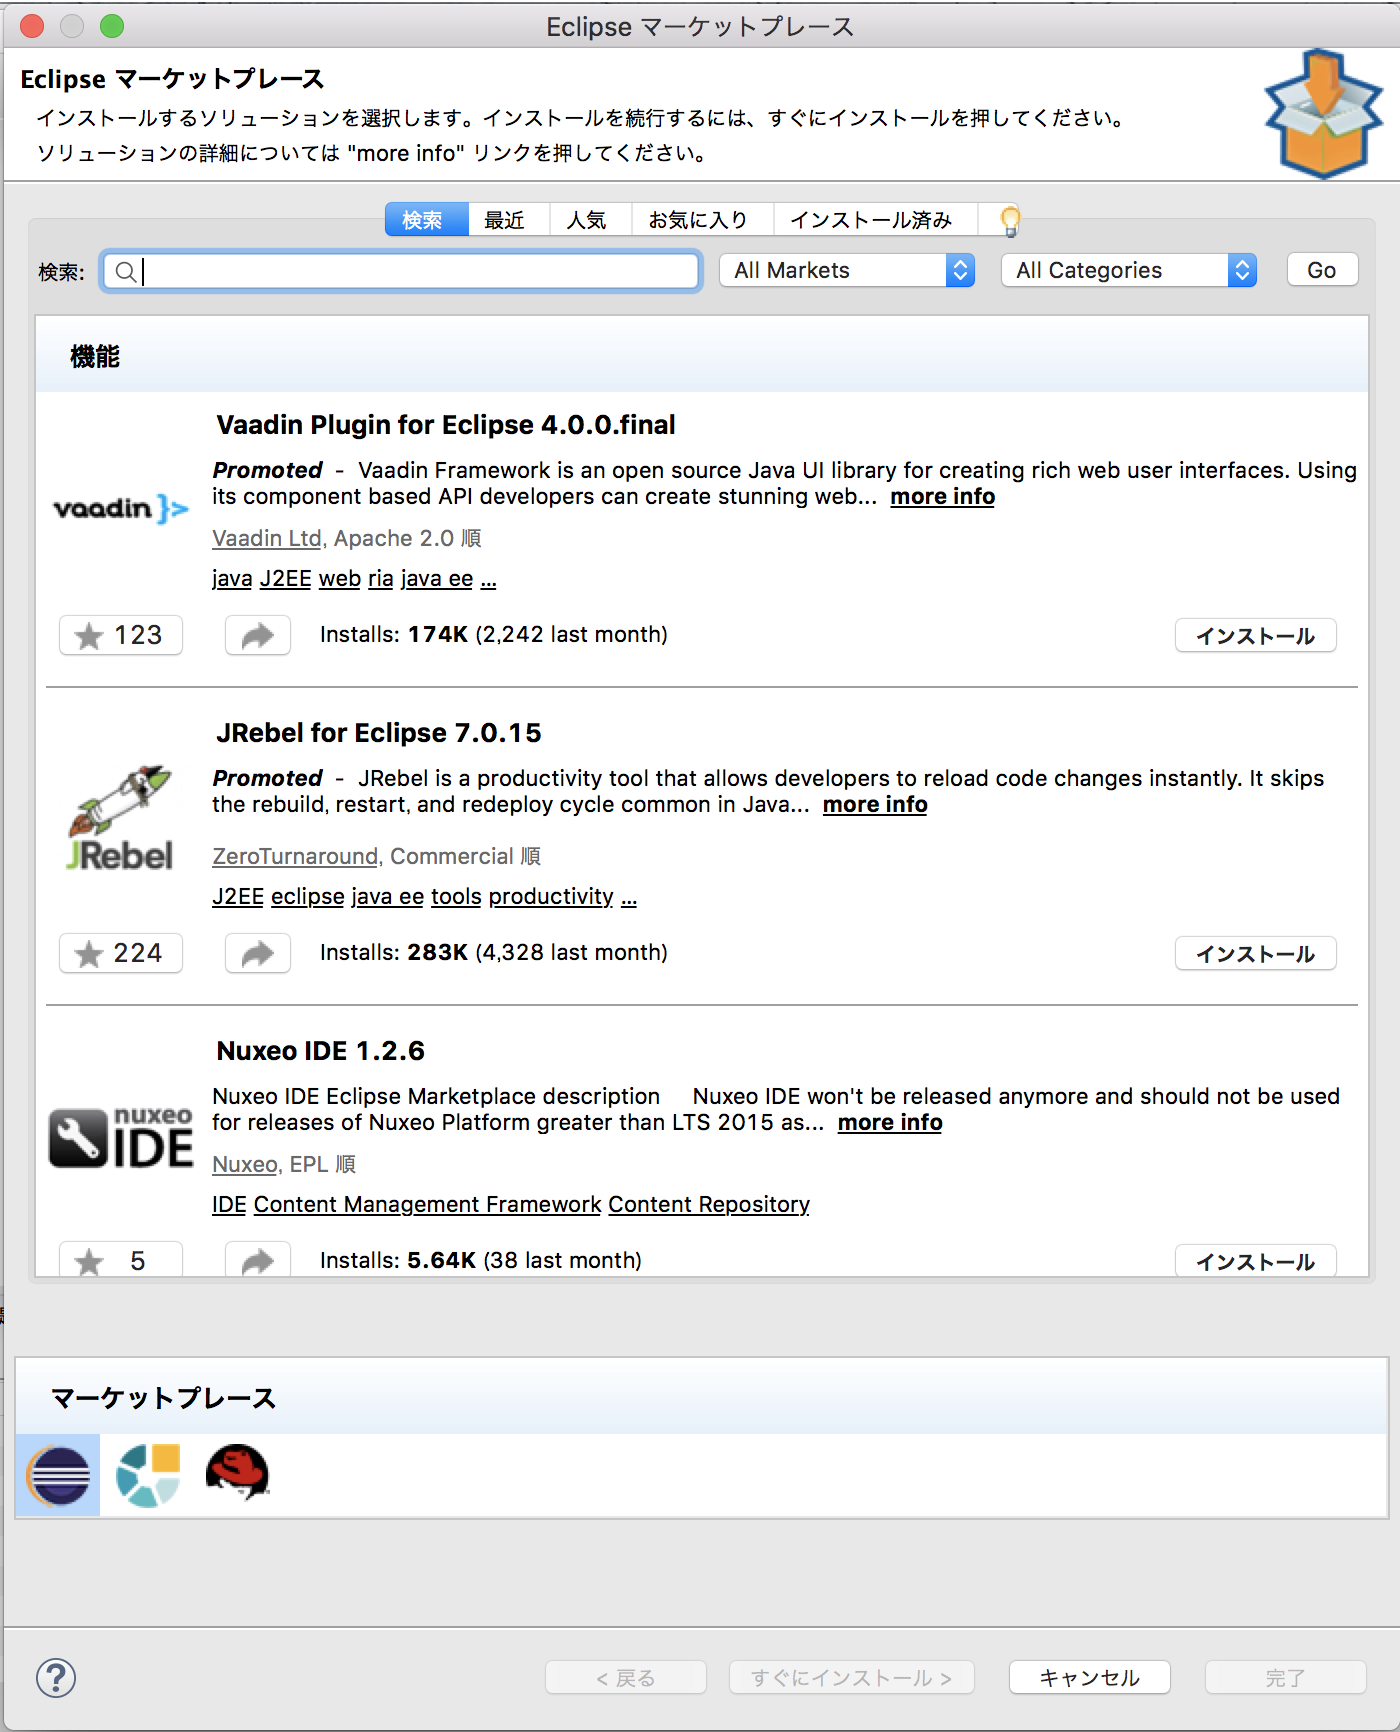Focus the 検索 text input field
This screenshot has width=1400, height=1732.
[400, 271]
